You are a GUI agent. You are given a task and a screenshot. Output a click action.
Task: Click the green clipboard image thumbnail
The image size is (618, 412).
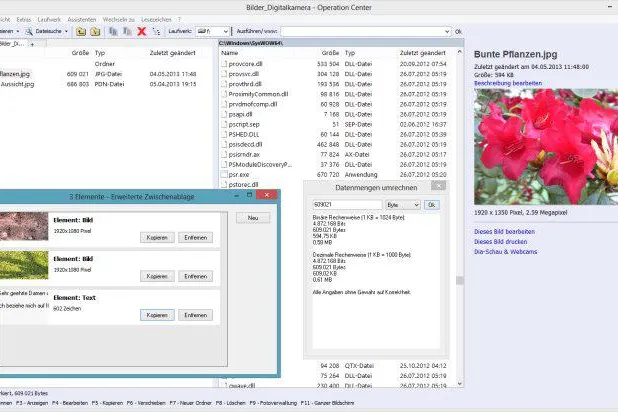[24, 265]
